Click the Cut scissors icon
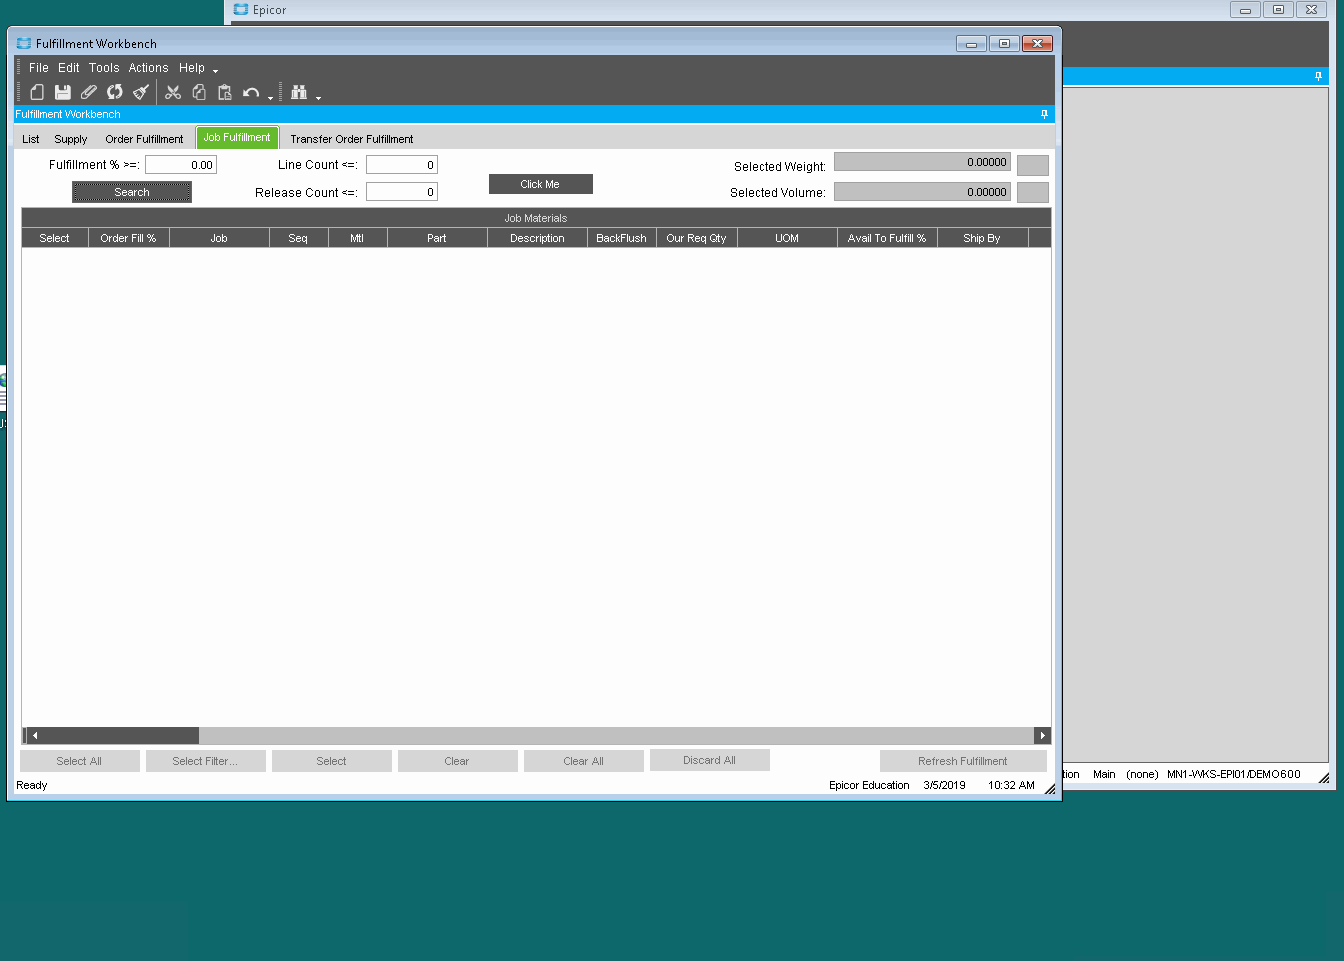The image size is (1344, 961). tap(173, 92)
